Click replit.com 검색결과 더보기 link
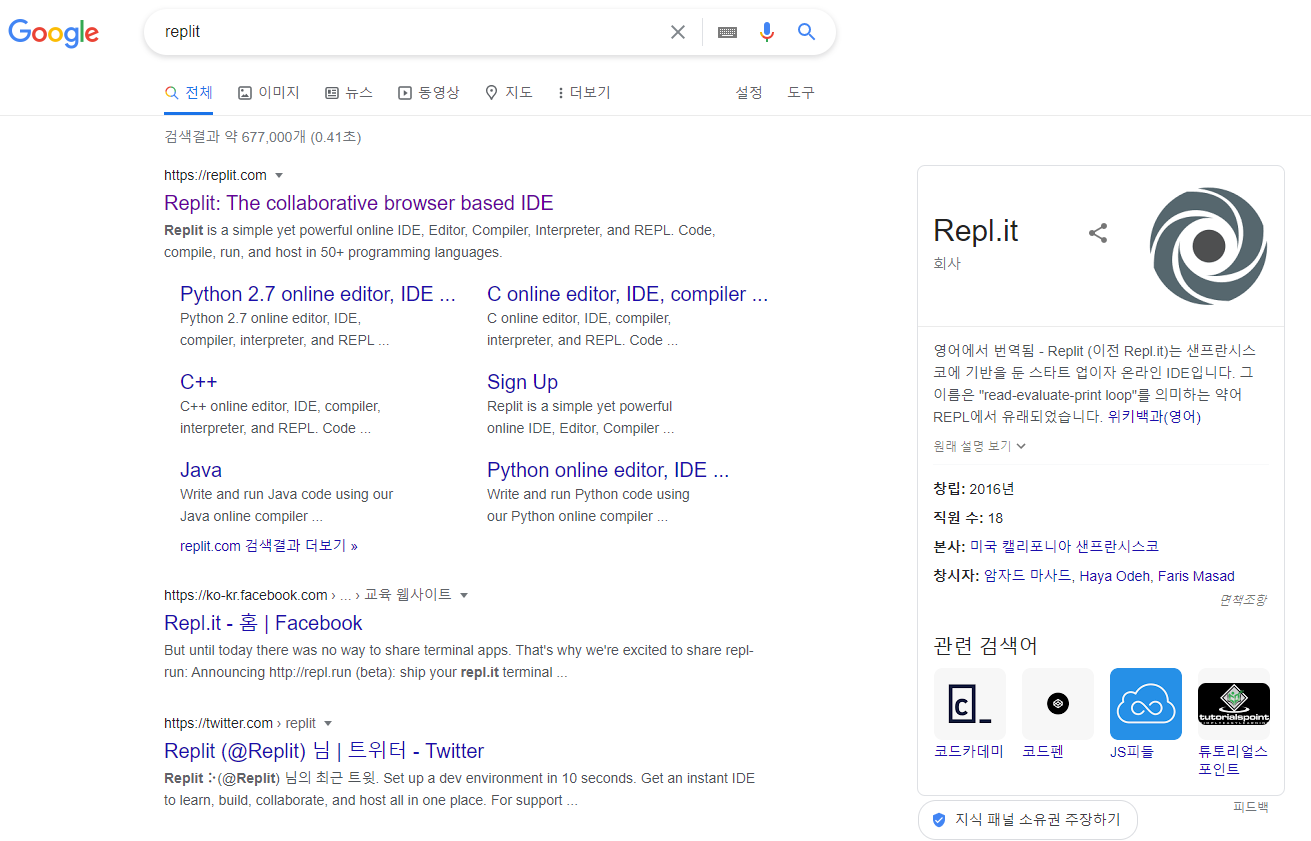1311x841 pixels. [x=269, y=546]
